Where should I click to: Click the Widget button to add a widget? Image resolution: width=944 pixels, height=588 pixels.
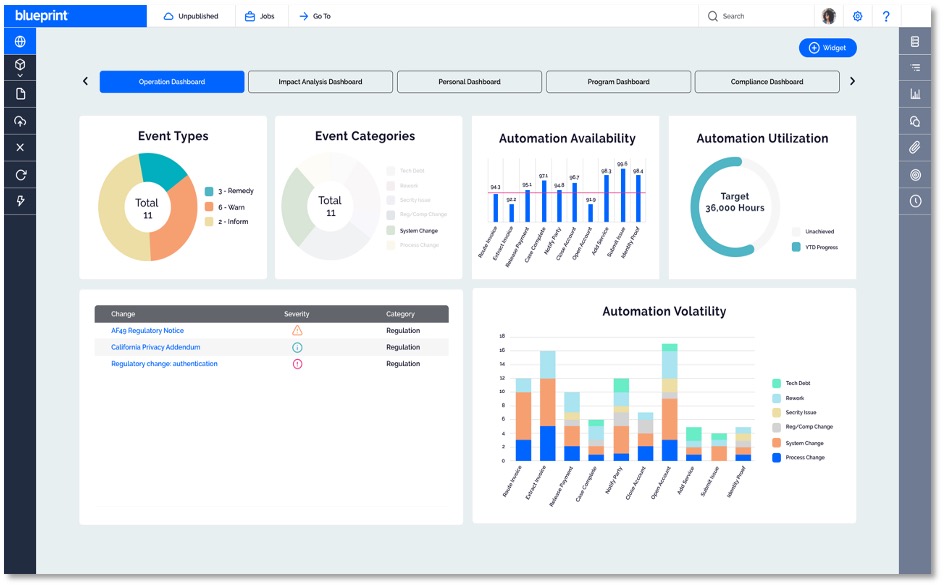(826, 47)
